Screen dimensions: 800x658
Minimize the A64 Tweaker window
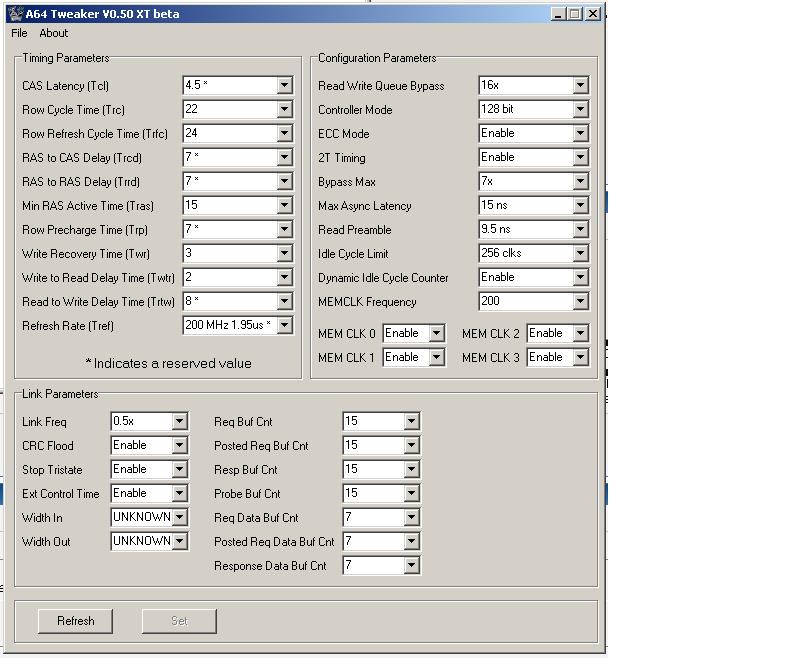[558, 14]
